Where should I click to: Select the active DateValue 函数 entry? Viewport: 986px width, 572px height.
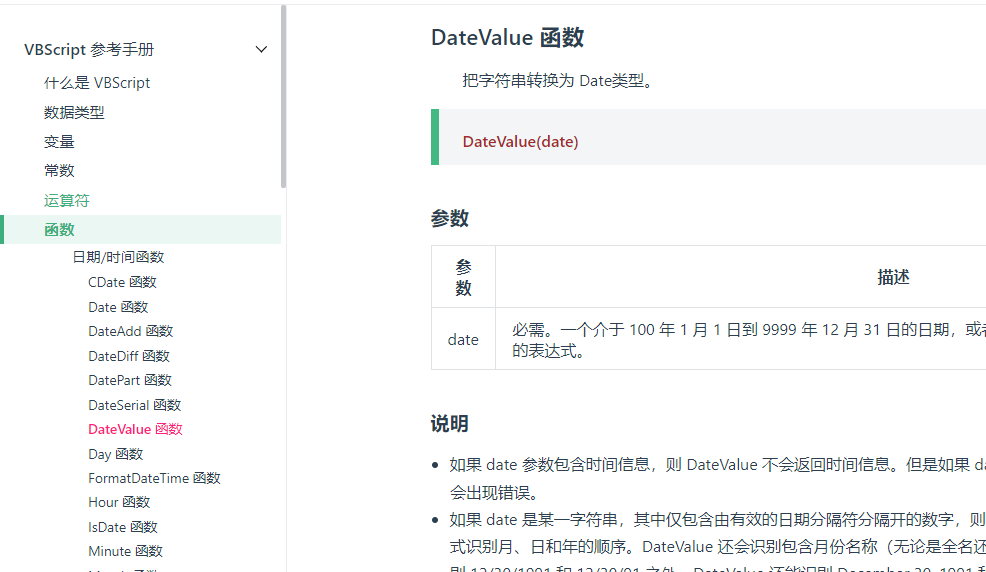point(135,429)
